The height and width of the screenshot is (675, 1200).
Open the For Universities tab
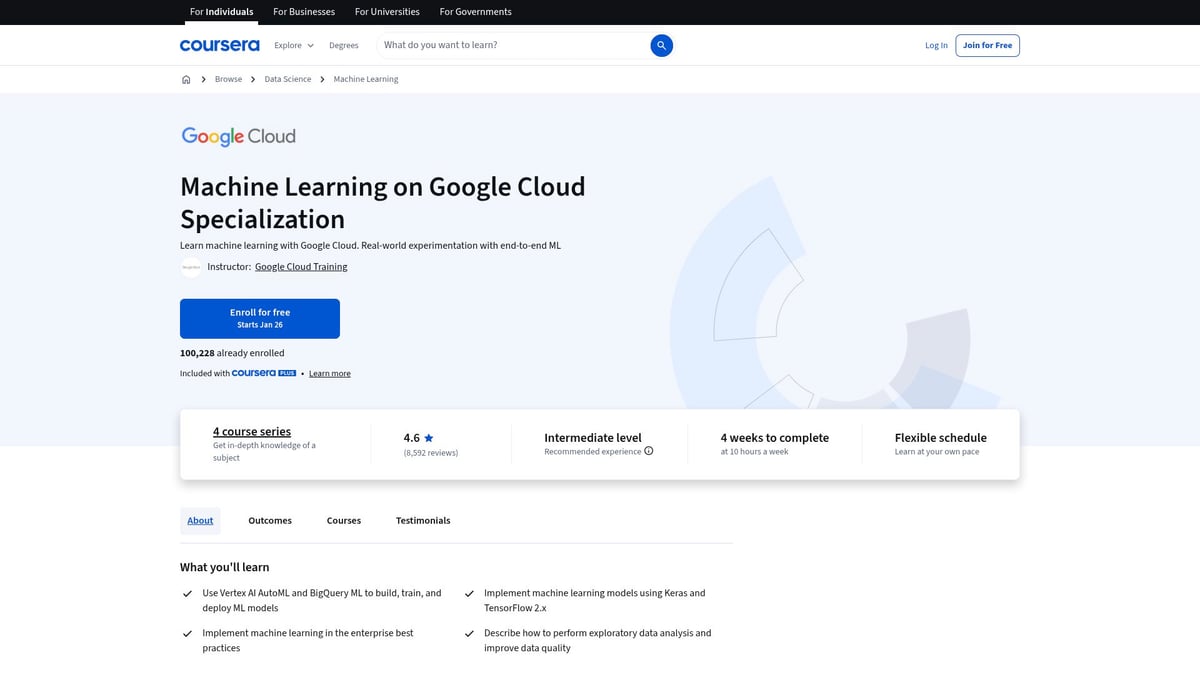click(388, 12)
